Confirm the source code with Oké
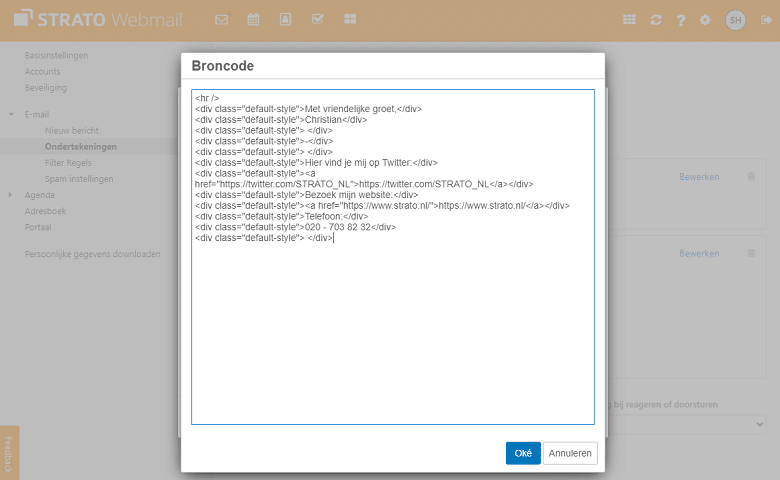 [523, 453]
